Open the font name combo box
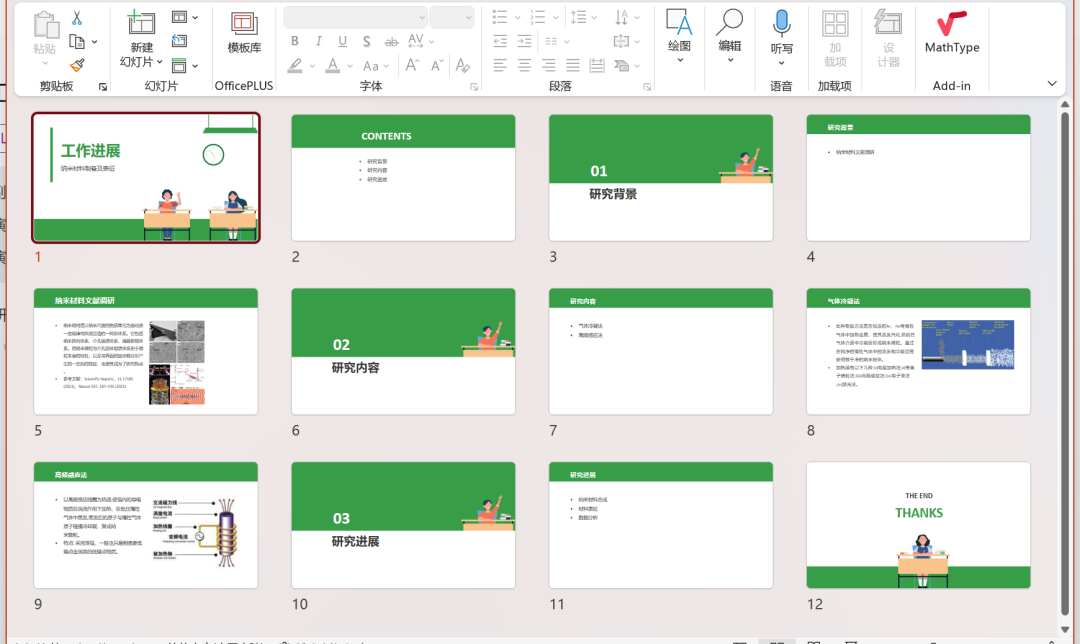Image resolution: width=1080 pixels, height=644 pixels. [x=355, y=17]
